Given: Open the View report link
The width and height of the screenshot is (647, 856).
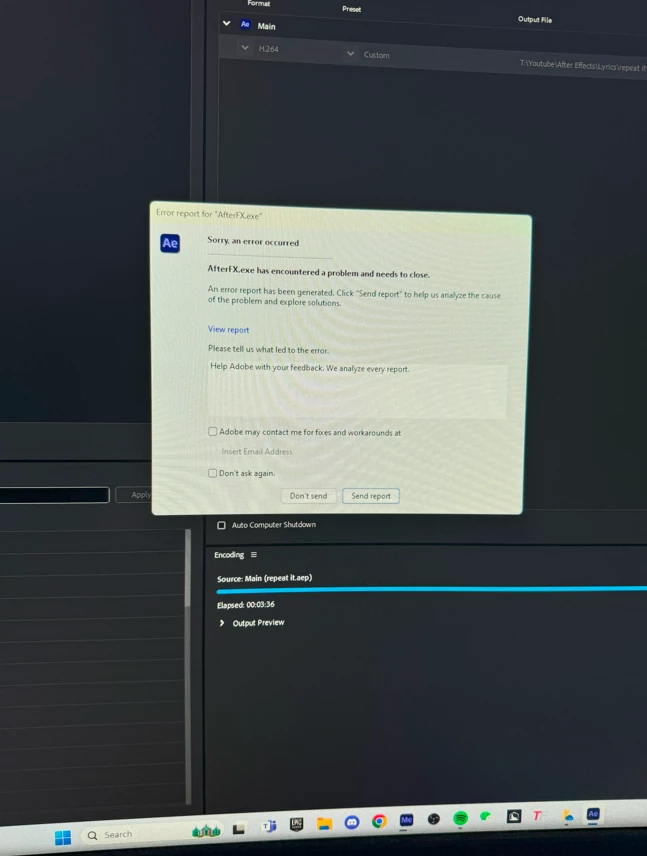Looking at the screenshot, I should (228, 329).
